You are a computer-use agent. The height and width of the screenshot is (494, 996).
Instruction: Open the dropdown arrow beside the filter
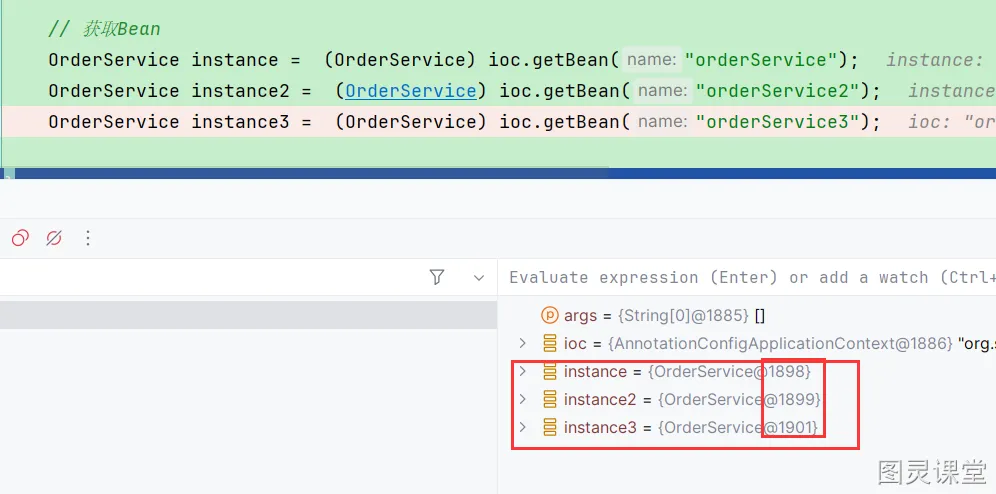click(478, 277)
